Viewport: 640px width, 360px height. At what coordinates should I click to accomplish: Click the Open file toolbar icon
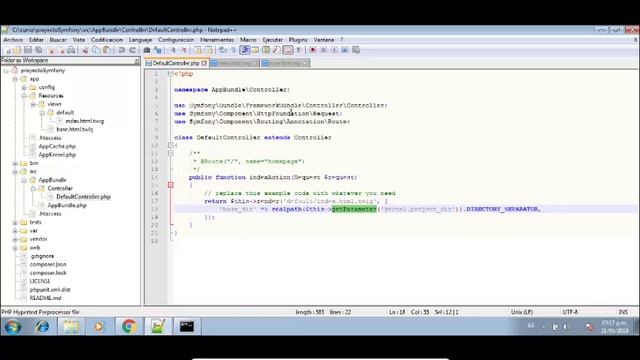tap(17, 50)
